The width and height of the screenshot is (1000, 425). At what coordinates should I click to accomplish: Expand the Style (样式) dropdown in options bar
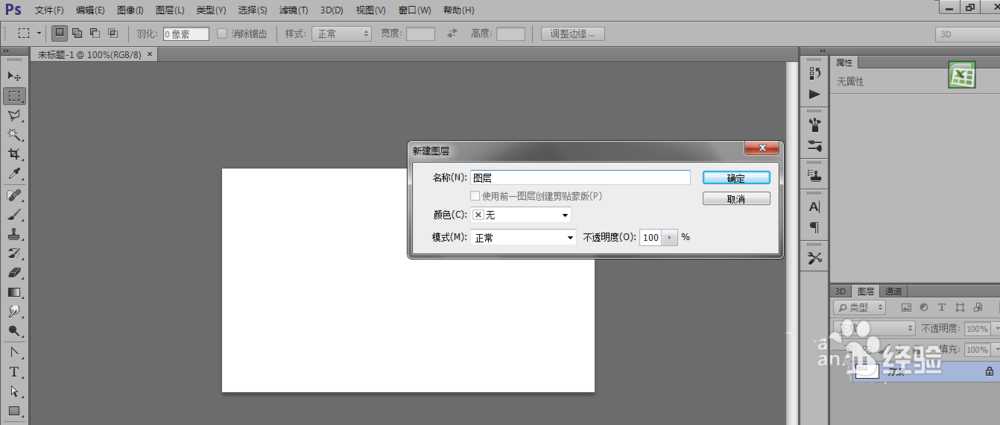[341, 33]
